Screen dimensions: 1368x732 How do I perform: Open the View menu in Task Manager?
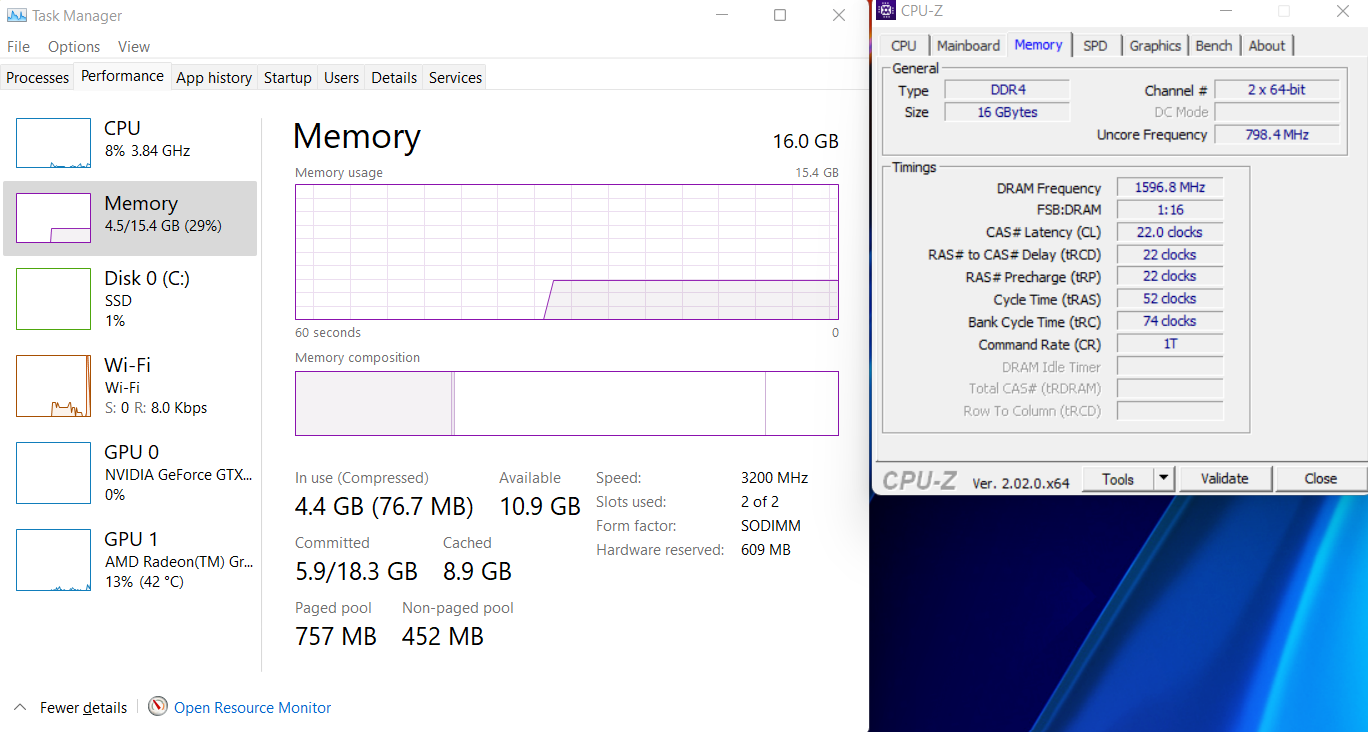click(x=134, y=46)
